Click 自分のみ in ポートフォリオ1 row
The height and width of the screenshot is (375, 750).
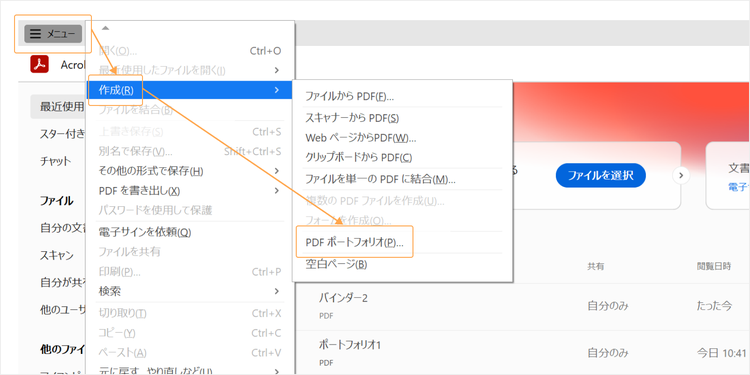608,353
